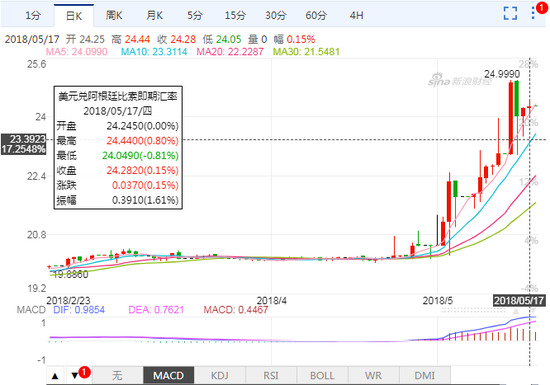The width and height of the screenshot is (550, 385).
Task: Click the 2018/2/23 start date label
Action: click(68, 300)
